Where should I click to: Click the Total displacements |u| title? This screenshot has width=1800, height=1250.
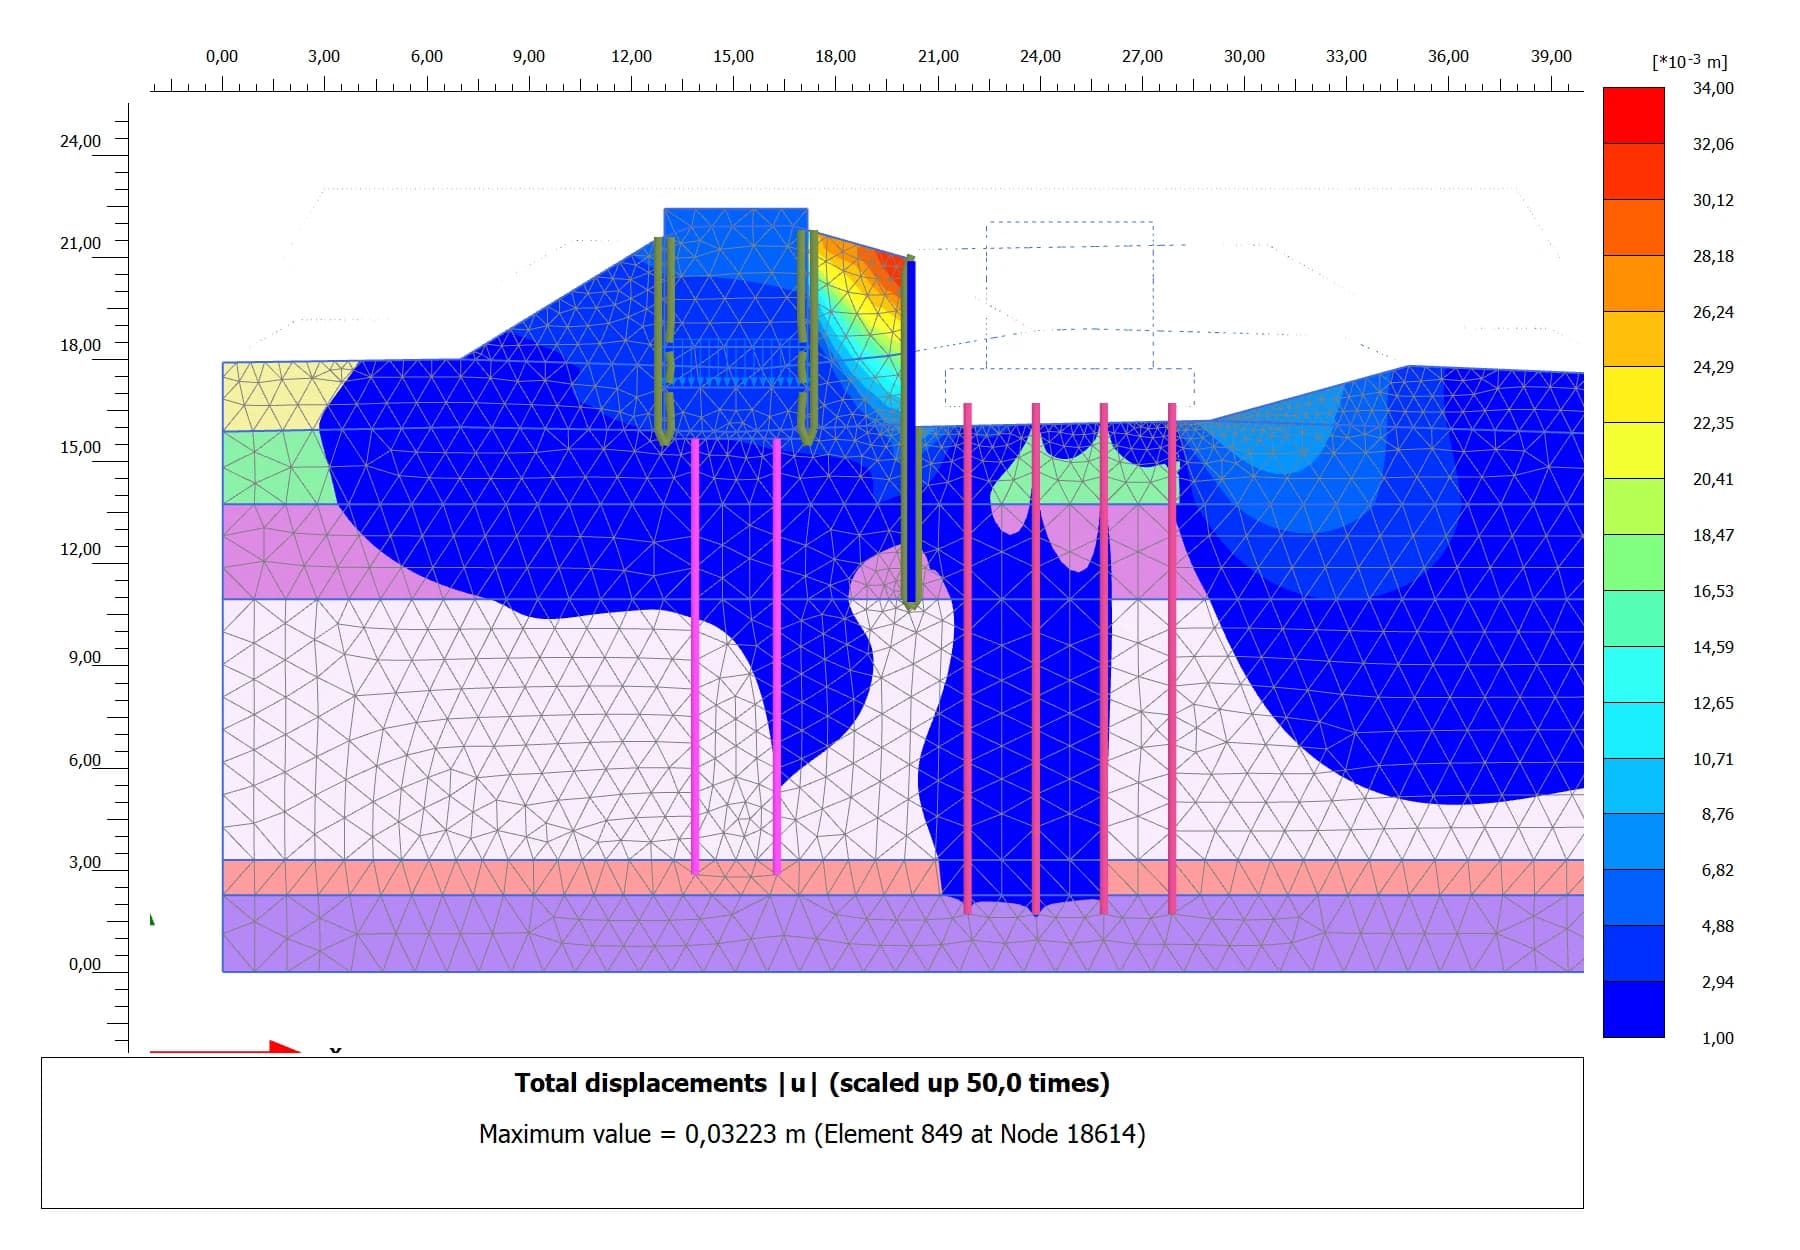(x=812, y=1083)
